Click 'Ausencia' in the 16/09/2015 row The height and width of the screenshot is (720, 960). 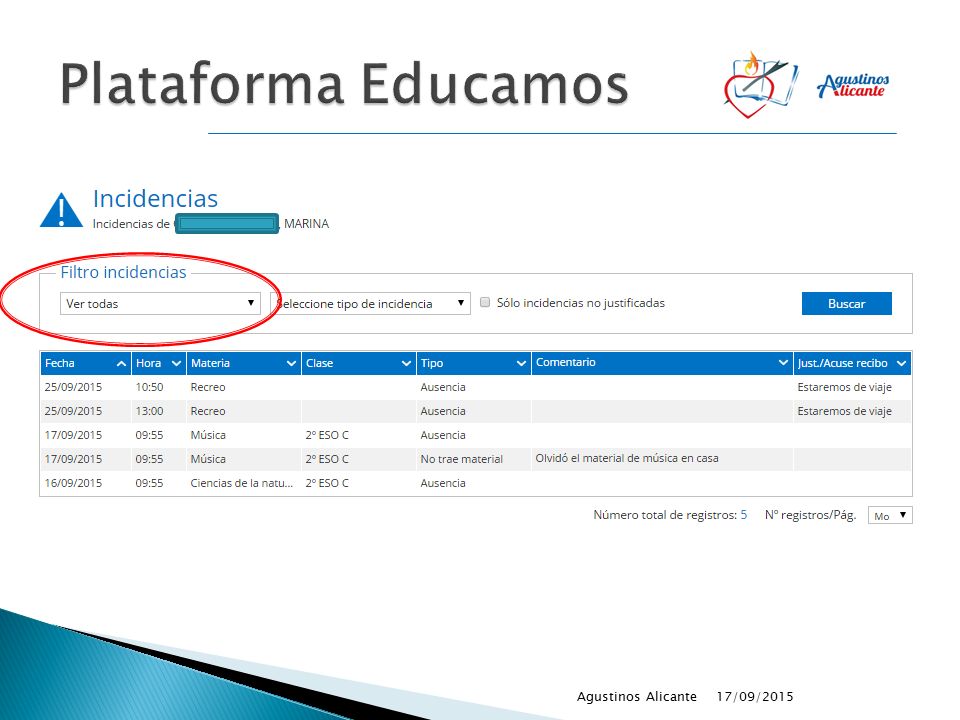click(x=443, y=483)
